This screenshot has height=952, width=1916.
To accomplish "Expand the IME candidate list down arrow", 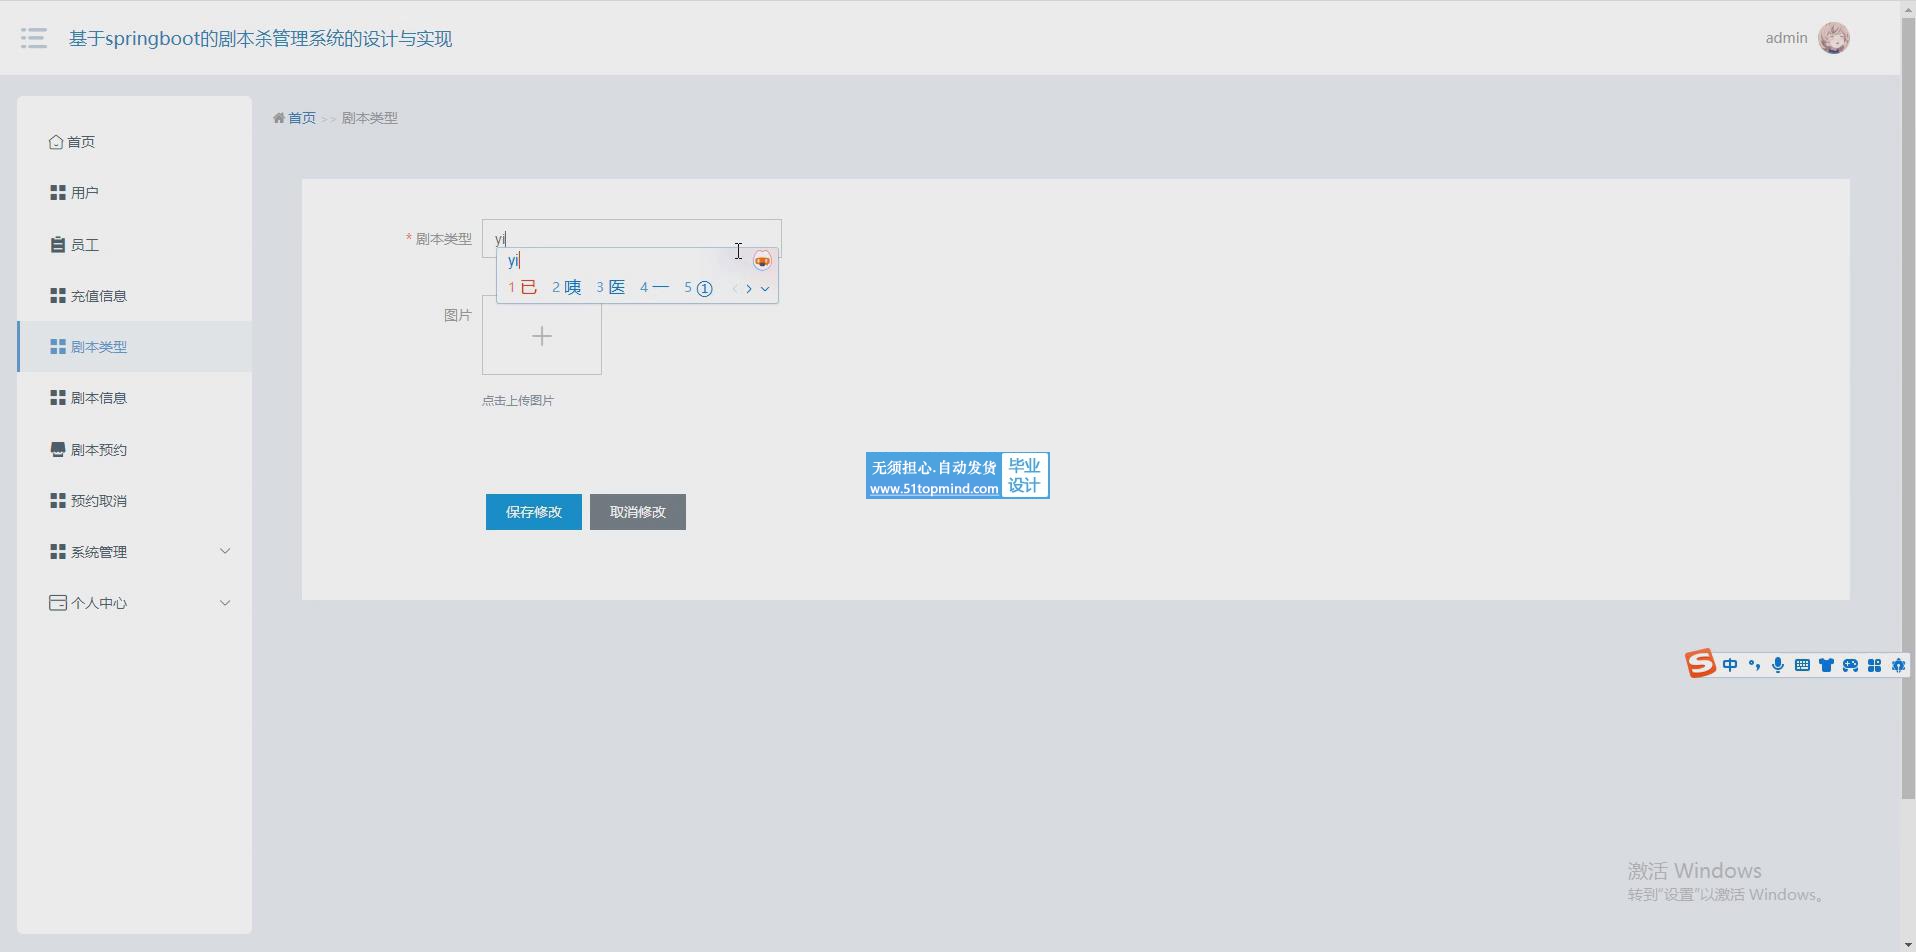I will 765,289.
